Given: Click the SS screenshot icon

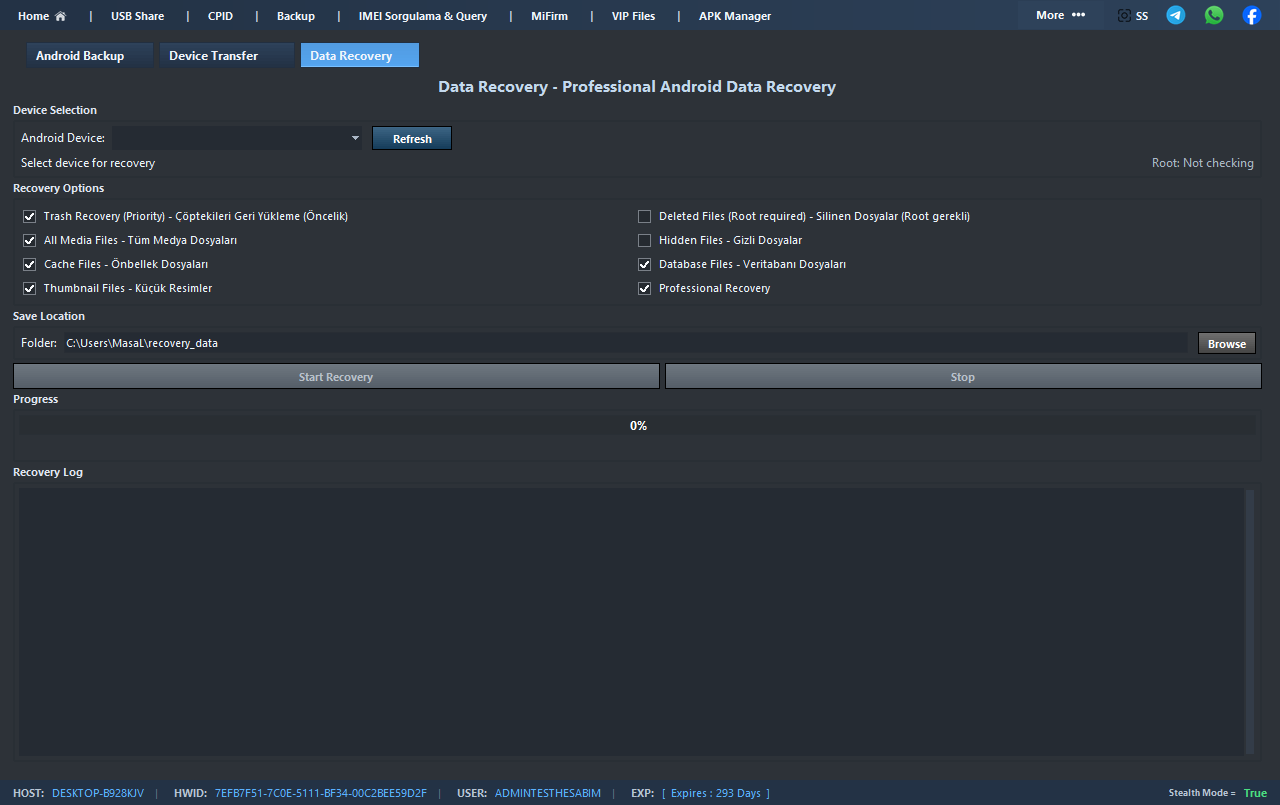Looking at the screenshot, I should [x=1125, y=16].
